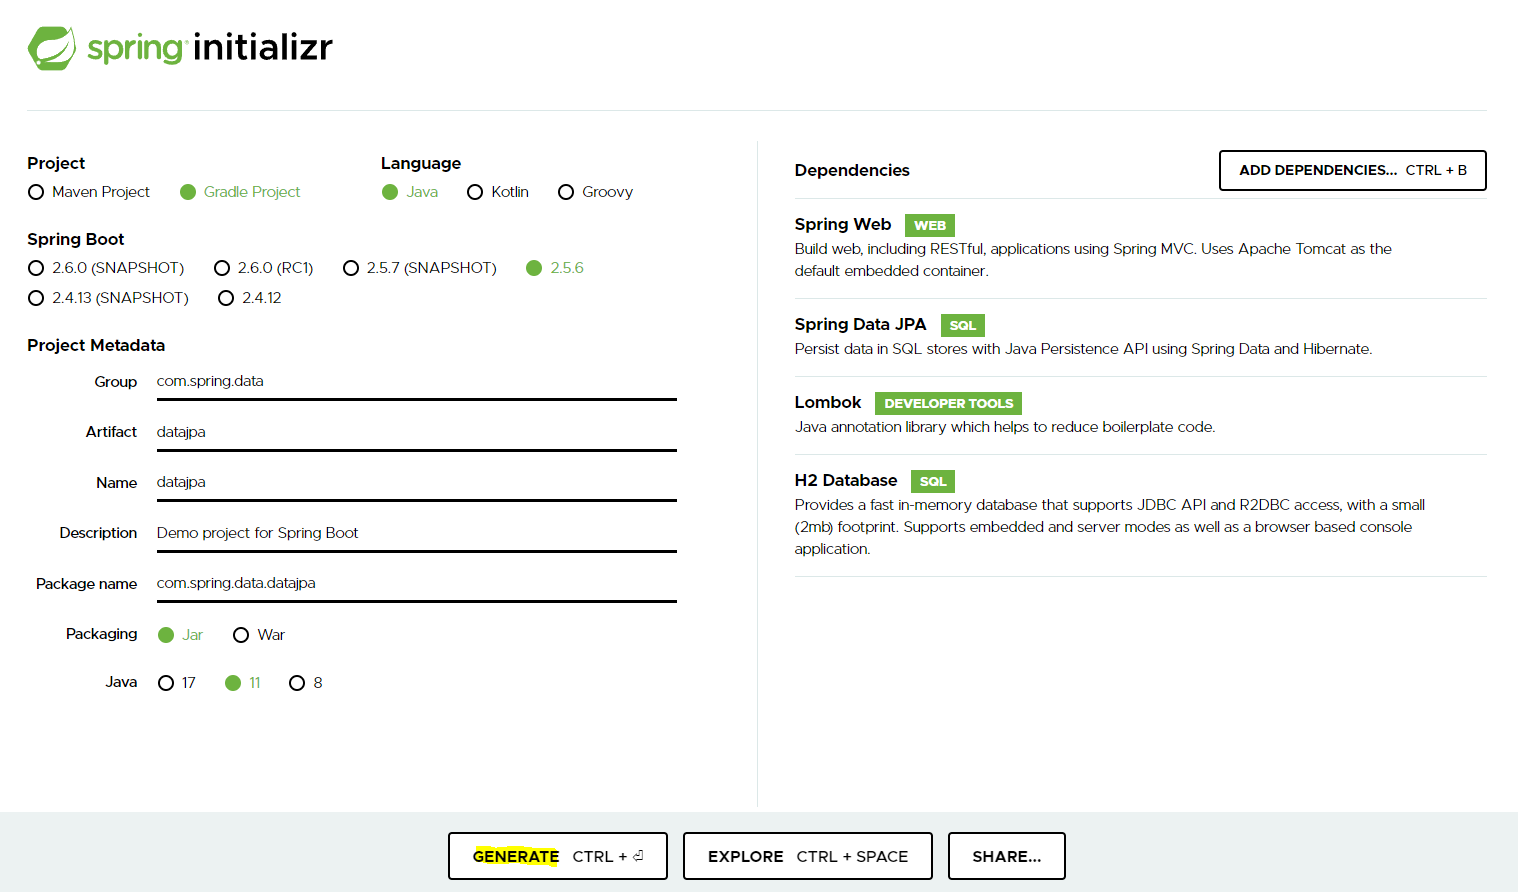Select Spring Boot 2.6.0 (SNAPSHOT)
This screenshot has height=892, width=1518.
tap(106, 268)
